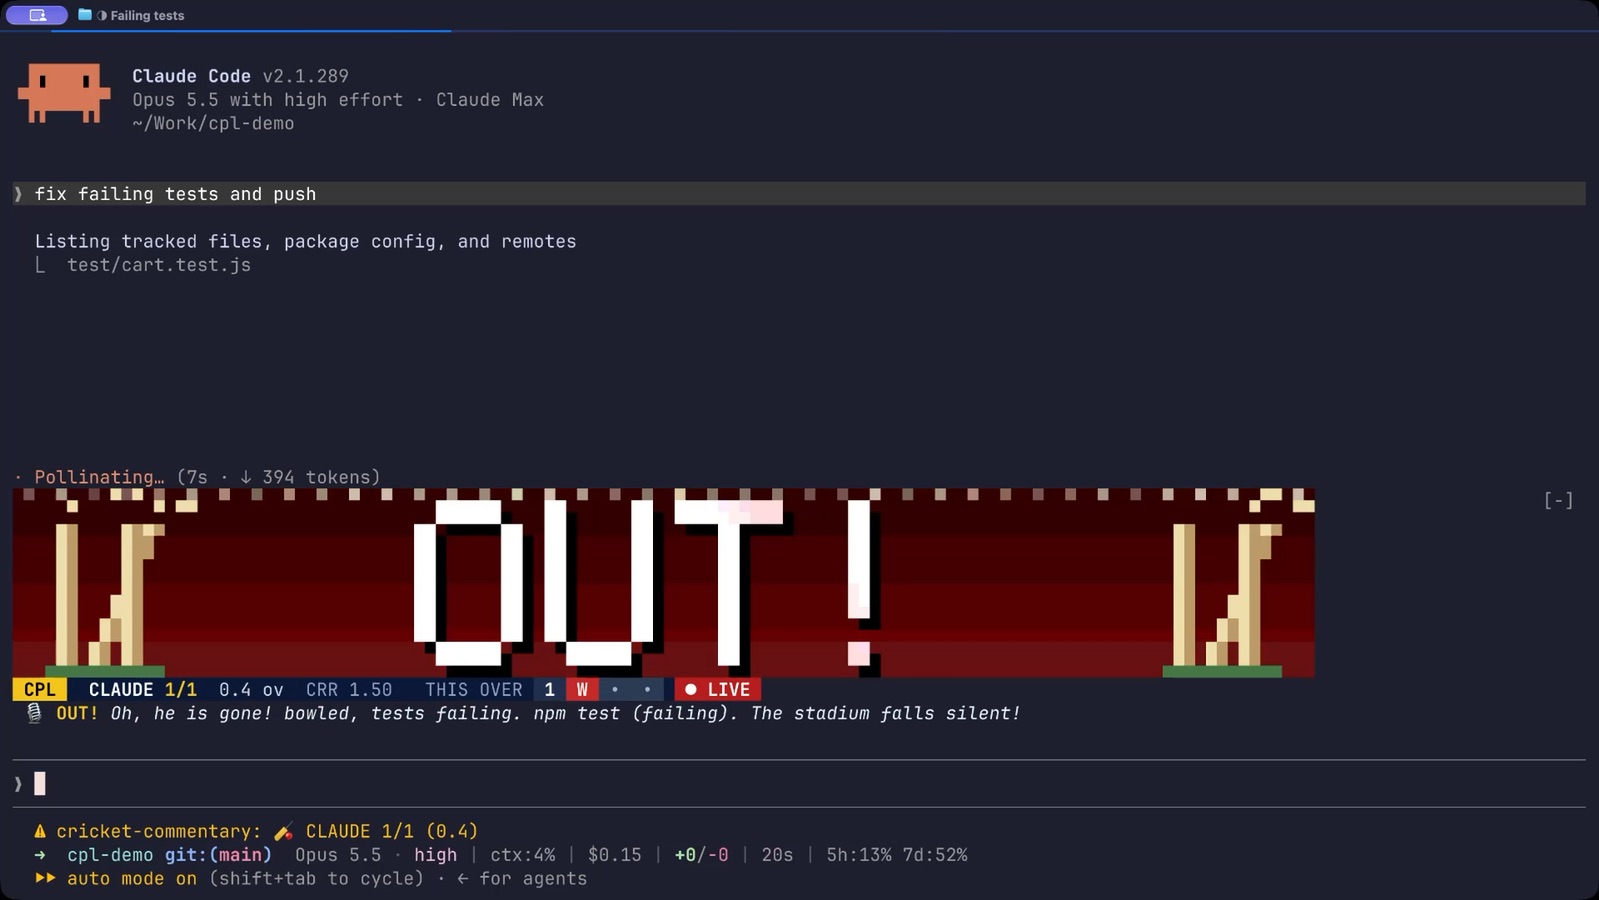Click the '5h:13% 7d:52%' usage stats
This screenshot has width=1599, height=900.
[x=896, y=855]
